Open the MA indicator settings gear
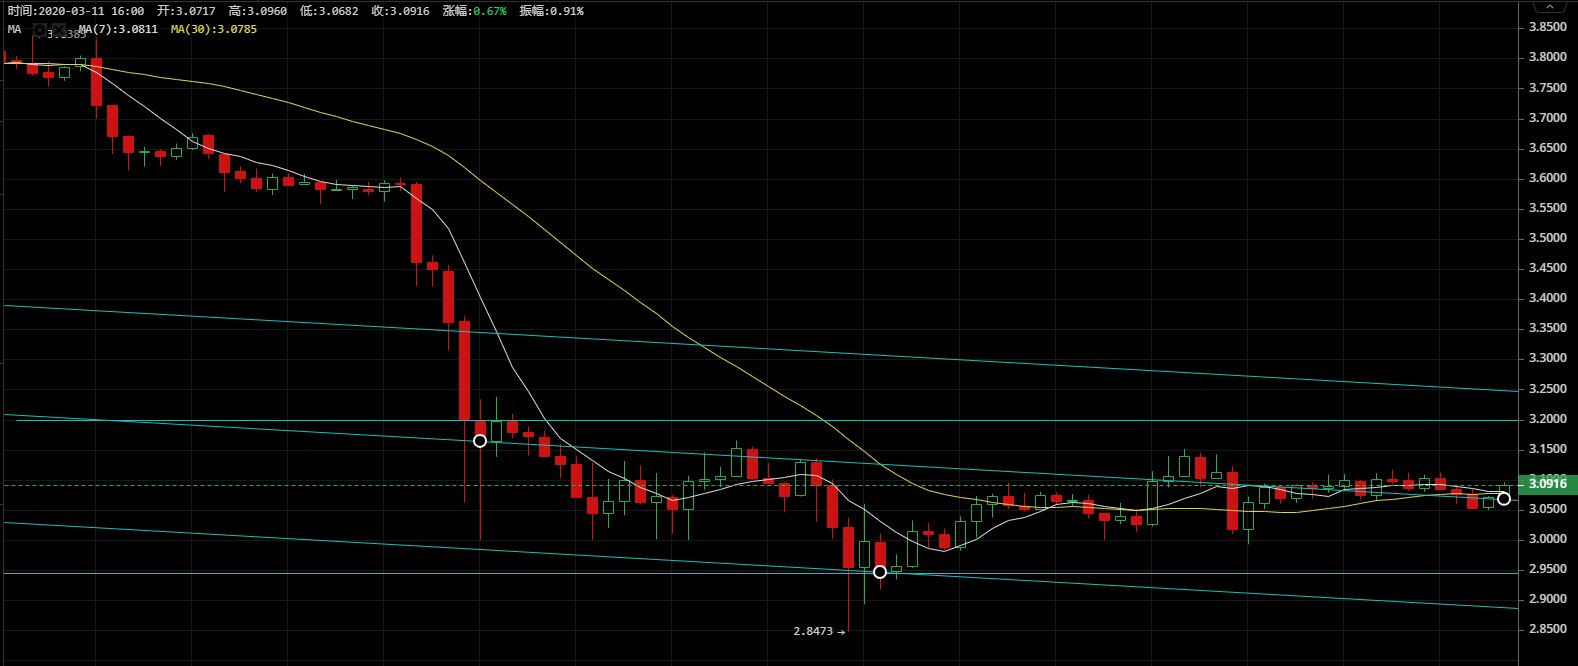 click(x=40, y=30)
